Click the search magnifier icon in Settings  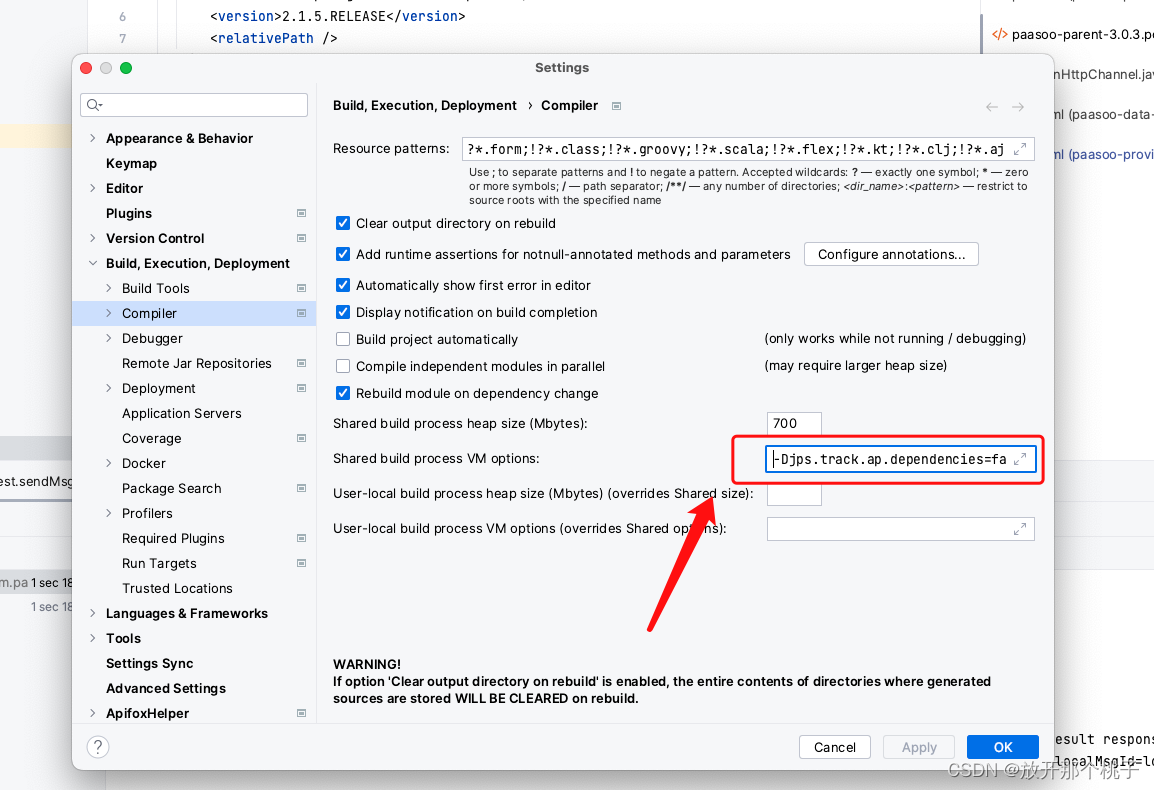tap(93, 105)
